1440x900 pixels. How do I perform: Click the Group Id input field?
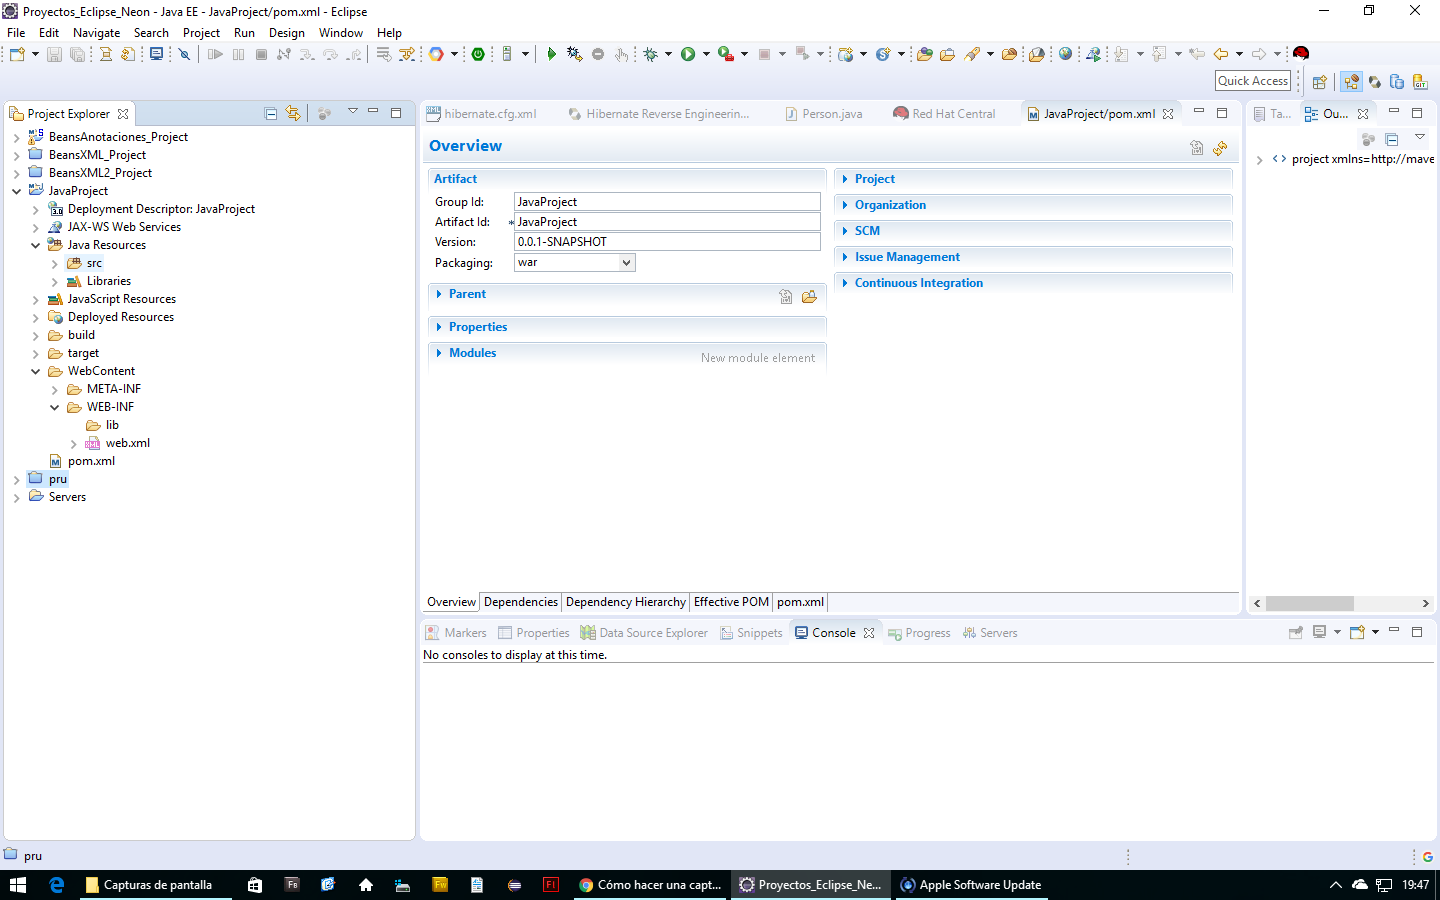(x=667, y=202)
